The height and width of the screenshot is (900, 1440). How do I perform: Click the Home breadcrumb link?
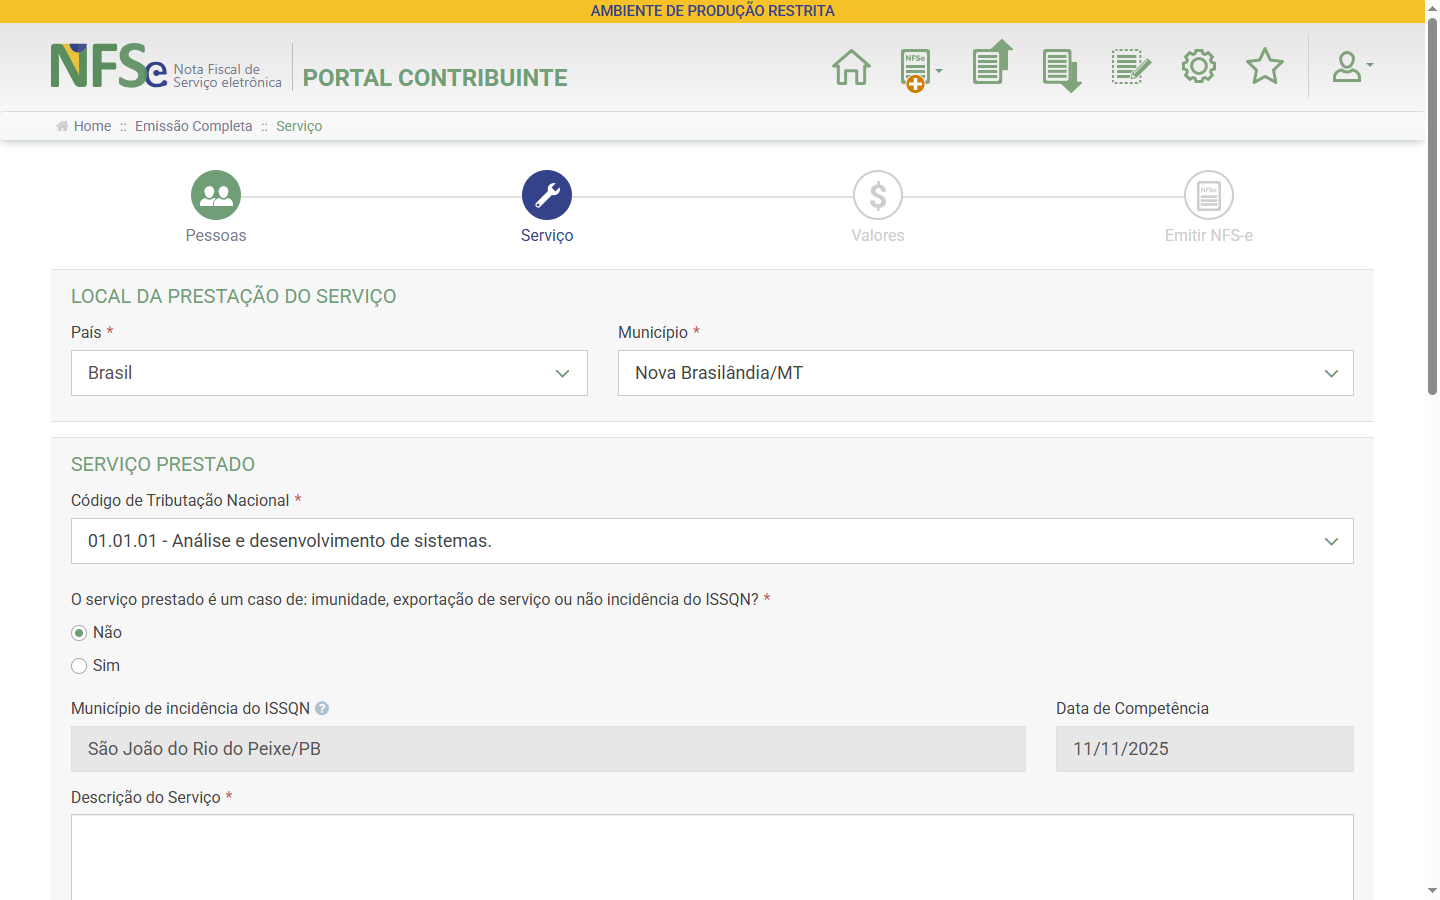click(x=92, y=126)
